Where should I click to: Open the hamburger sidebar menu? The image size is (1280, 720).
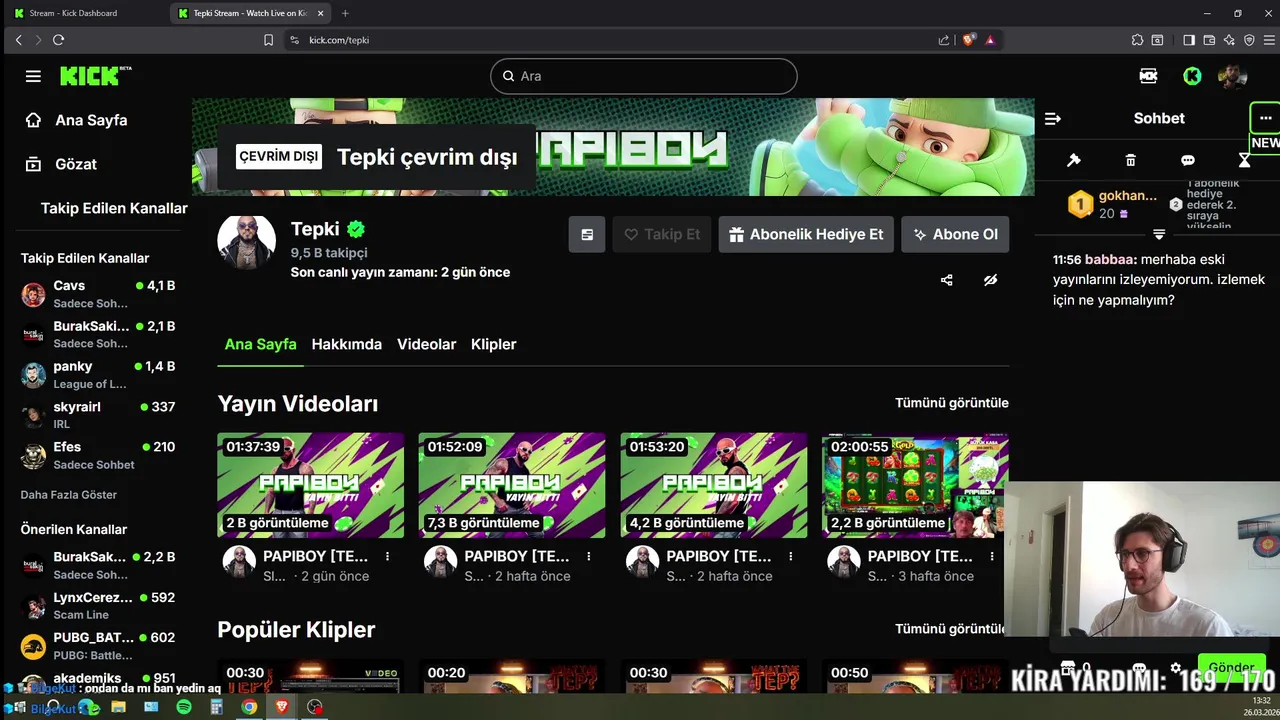coord(33,76)
